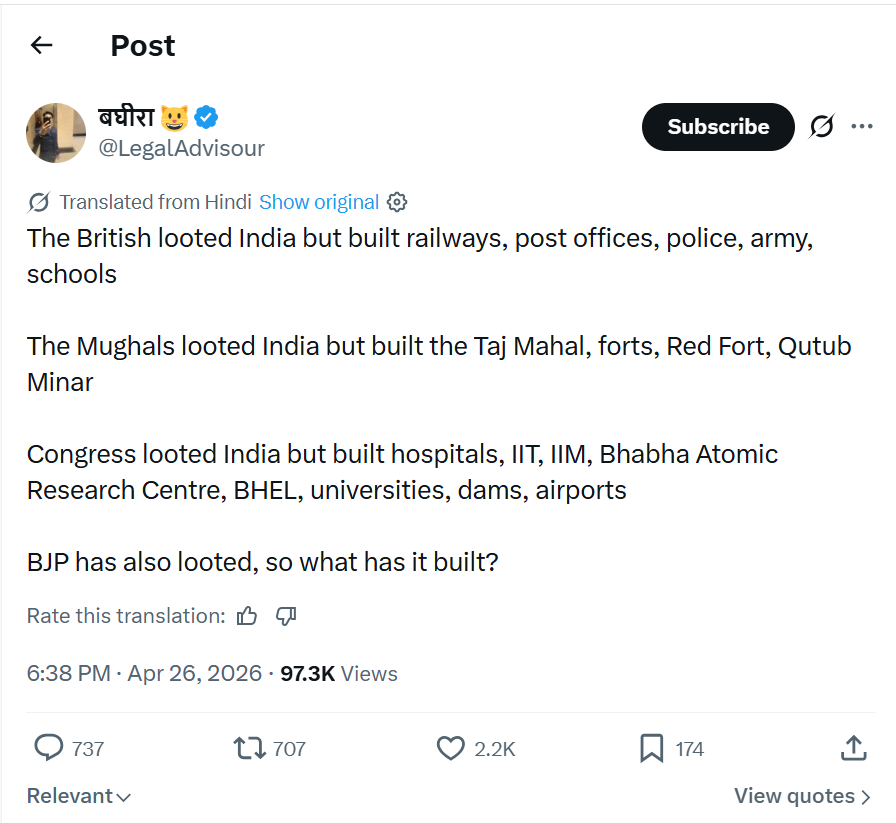
Task: Click the Grok icon beside Subscribe
Action: point(821,127)
